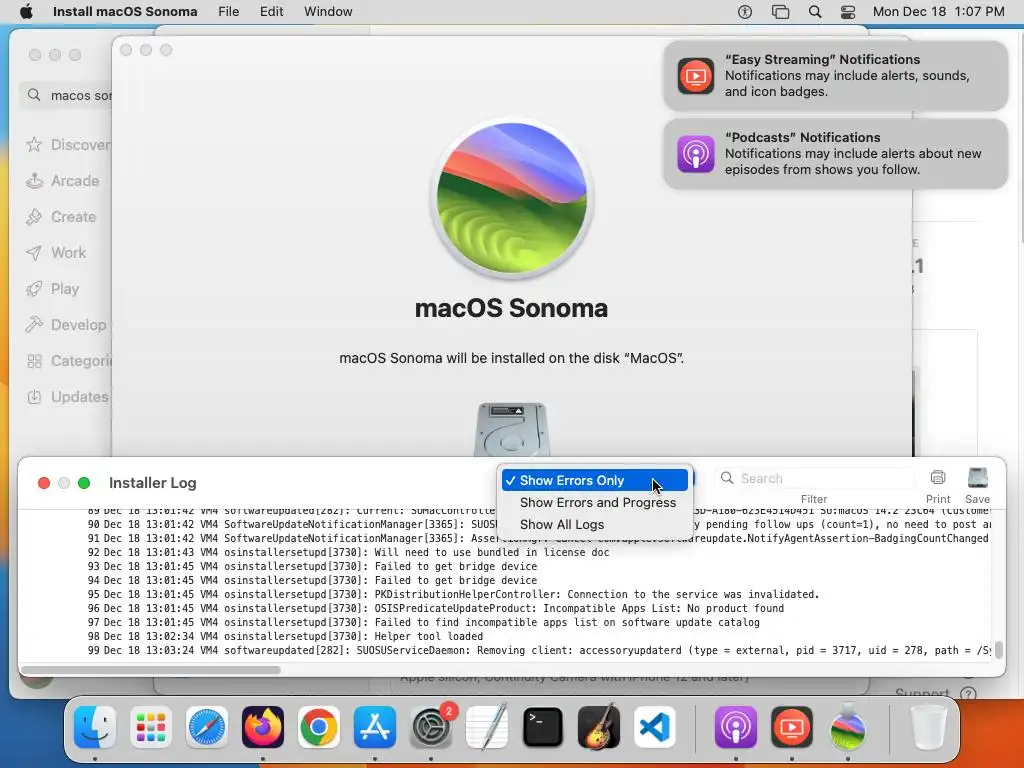Open the Trash in the Dock
Screen dimensions: 1024x768
click(929, 727)
